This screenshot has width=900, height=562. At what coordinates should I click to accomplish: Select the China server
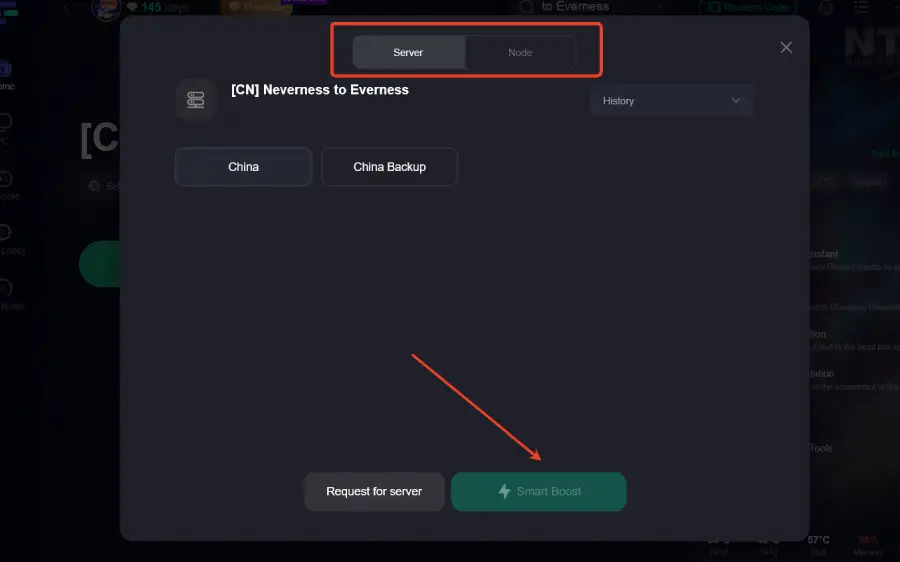[243, 167]
